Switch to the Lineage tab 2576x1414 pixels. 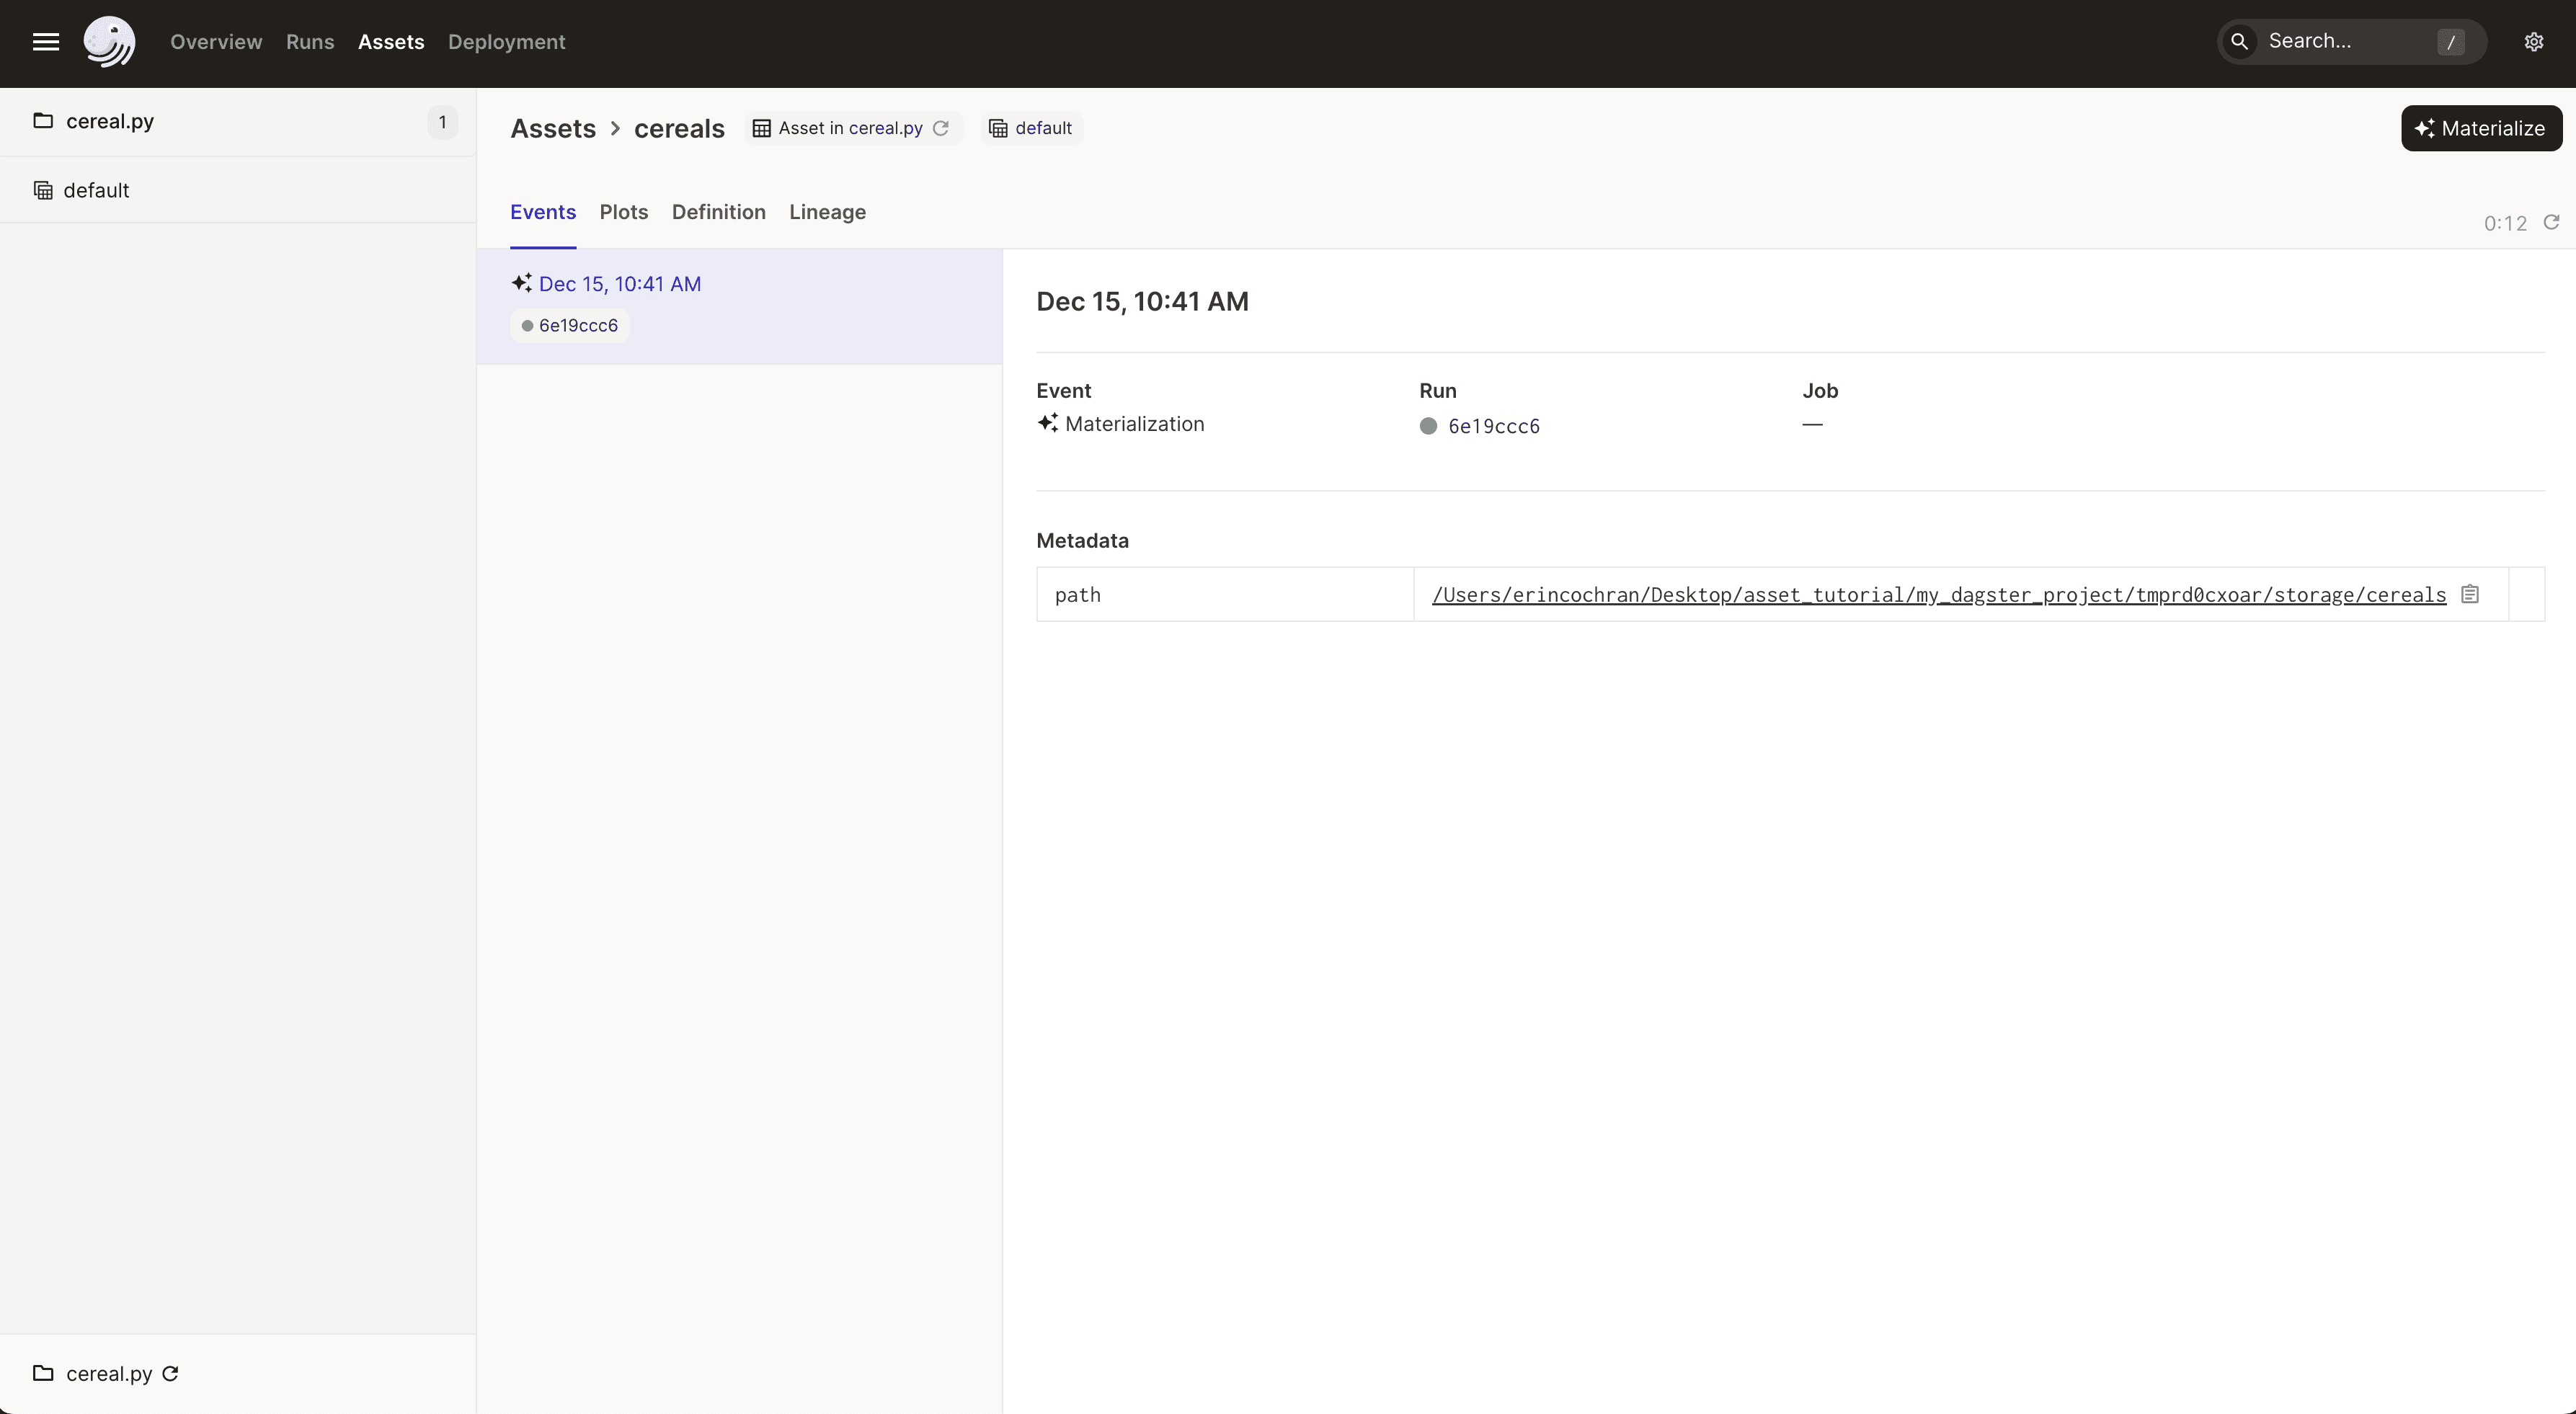(x=828, y=212)
